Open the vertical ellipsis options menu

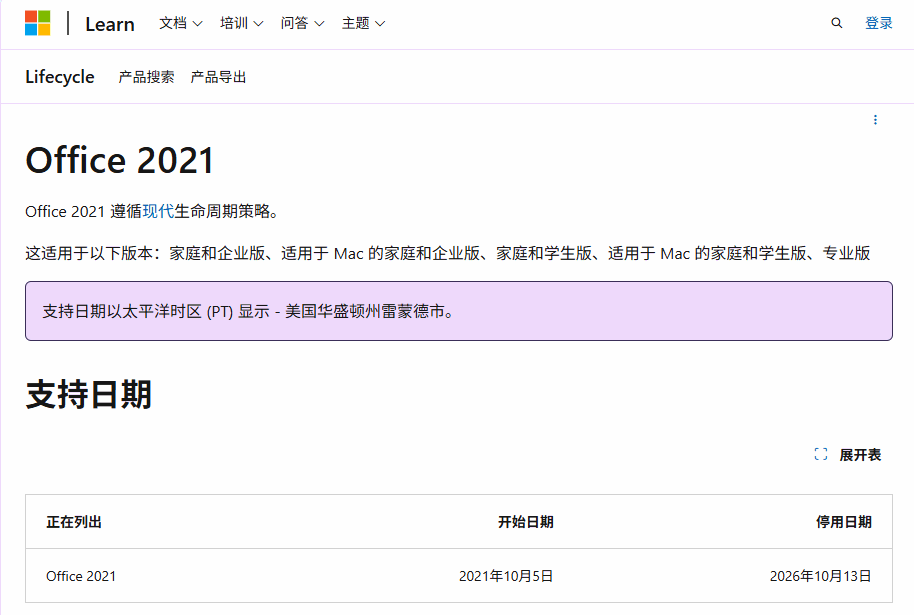877,120
